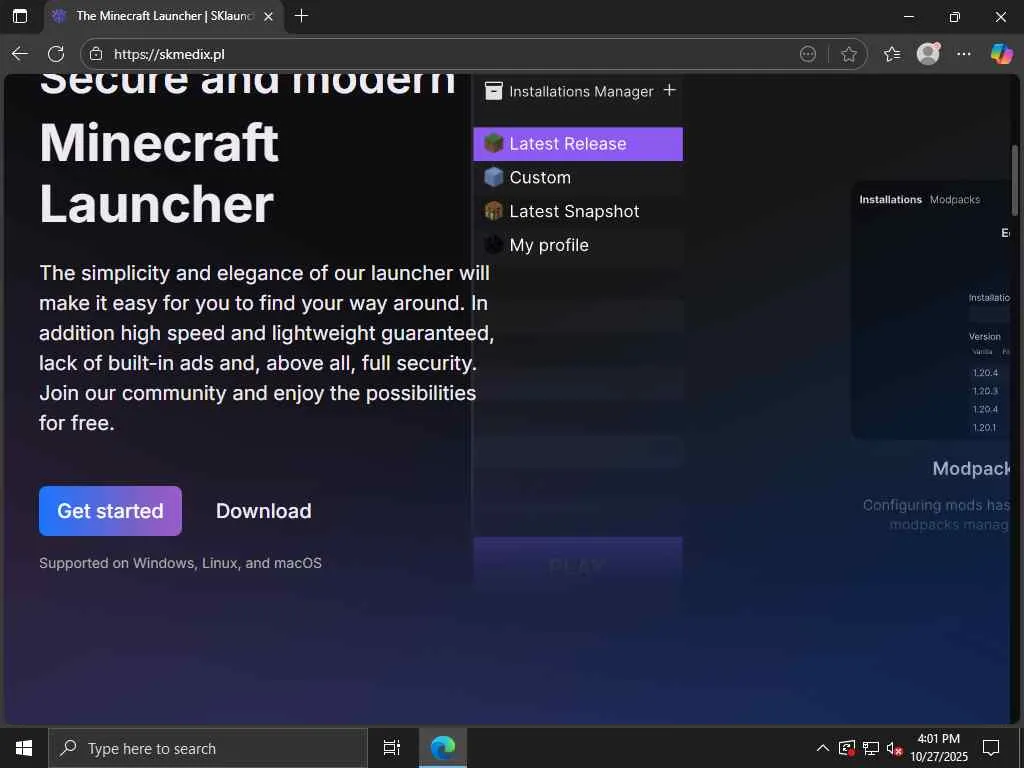Select version 1.20.3 in list
Viewport: 1024px width, 768px height.
tap(985, 391)
